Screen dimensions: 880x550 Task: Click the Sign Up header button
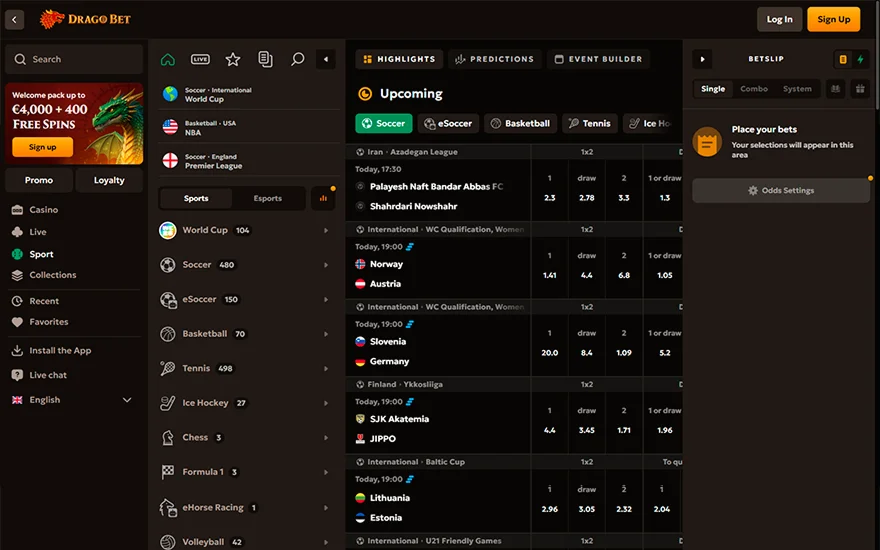833,20
